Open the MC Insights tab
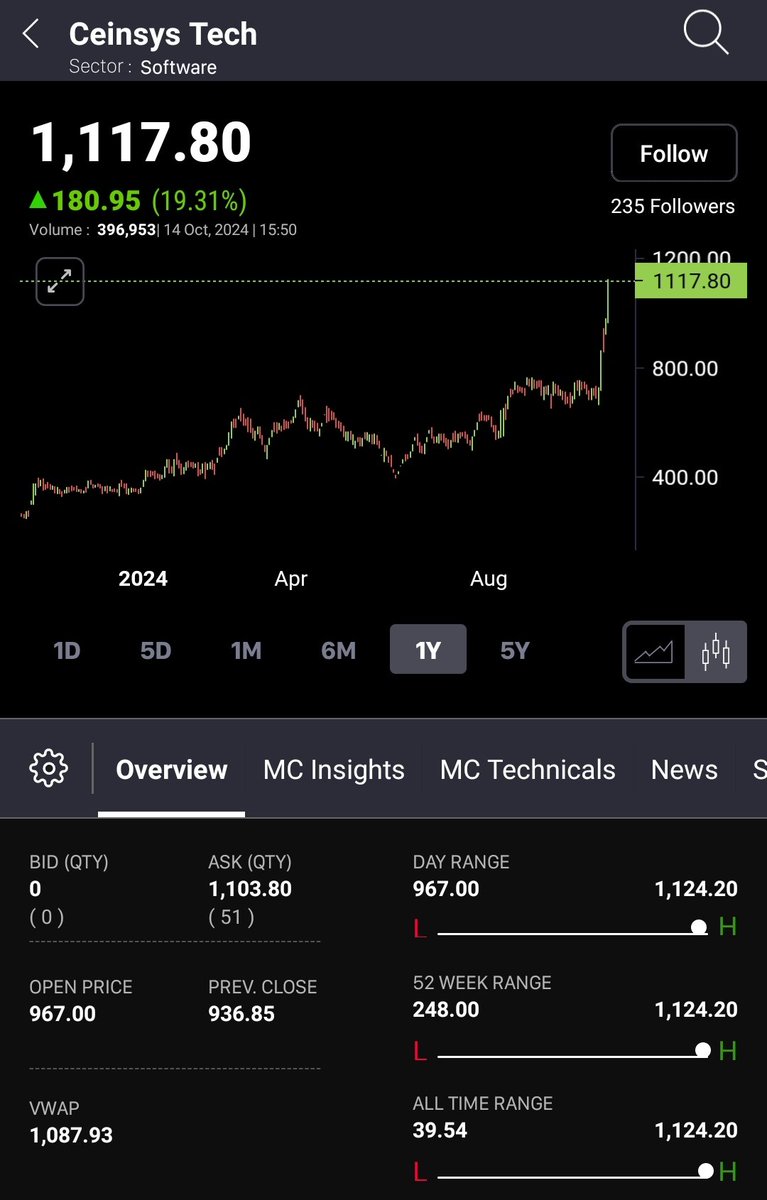 [334, 770]
